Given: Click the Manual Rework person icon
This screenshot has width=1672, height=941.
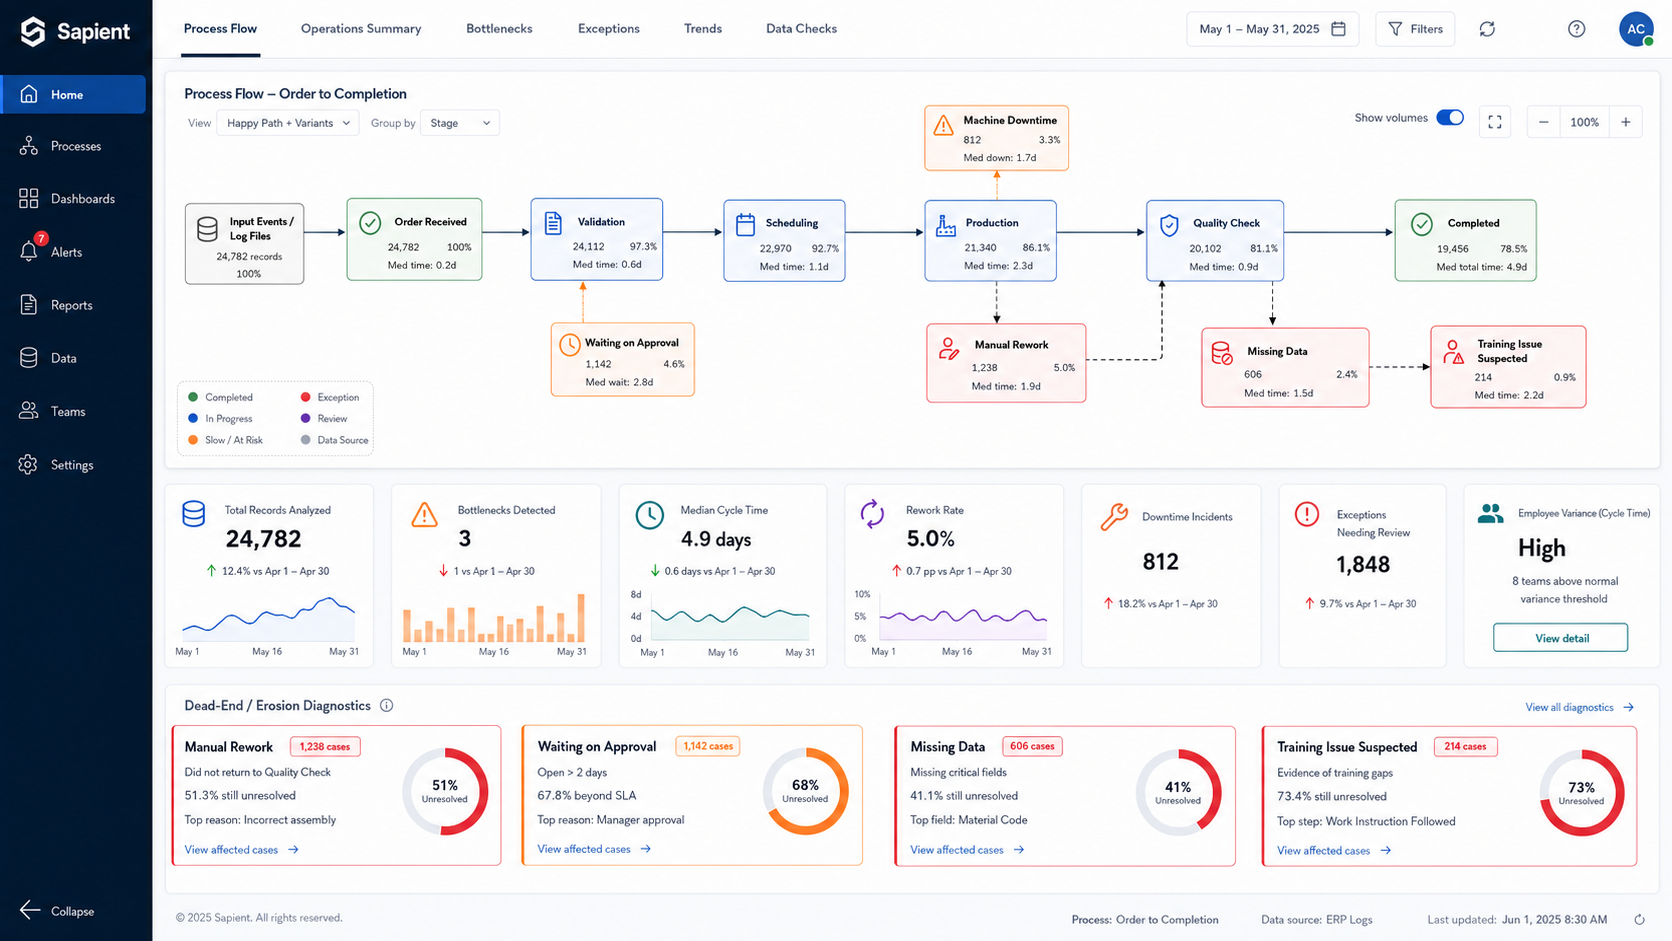Looking at the screenshot, I should point(948,348).
